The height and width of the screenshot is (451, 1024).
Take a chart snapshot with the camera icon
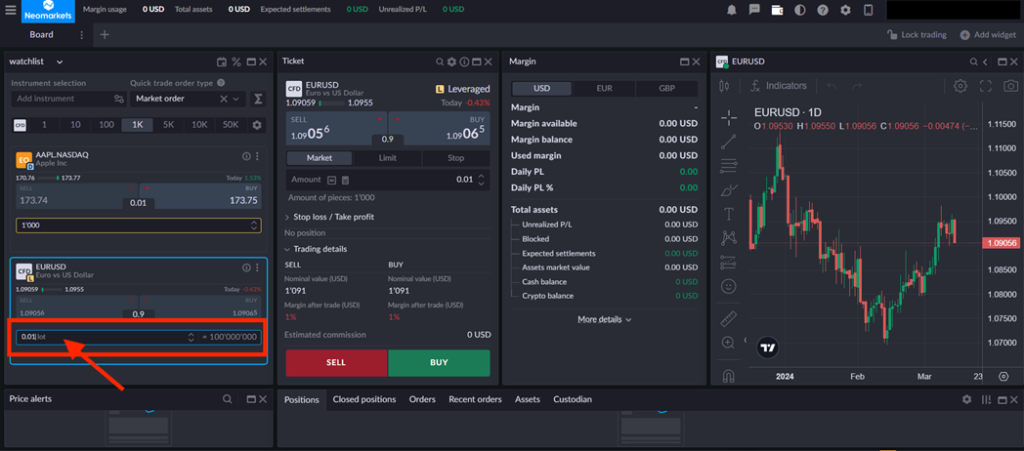coord(1009,86)
